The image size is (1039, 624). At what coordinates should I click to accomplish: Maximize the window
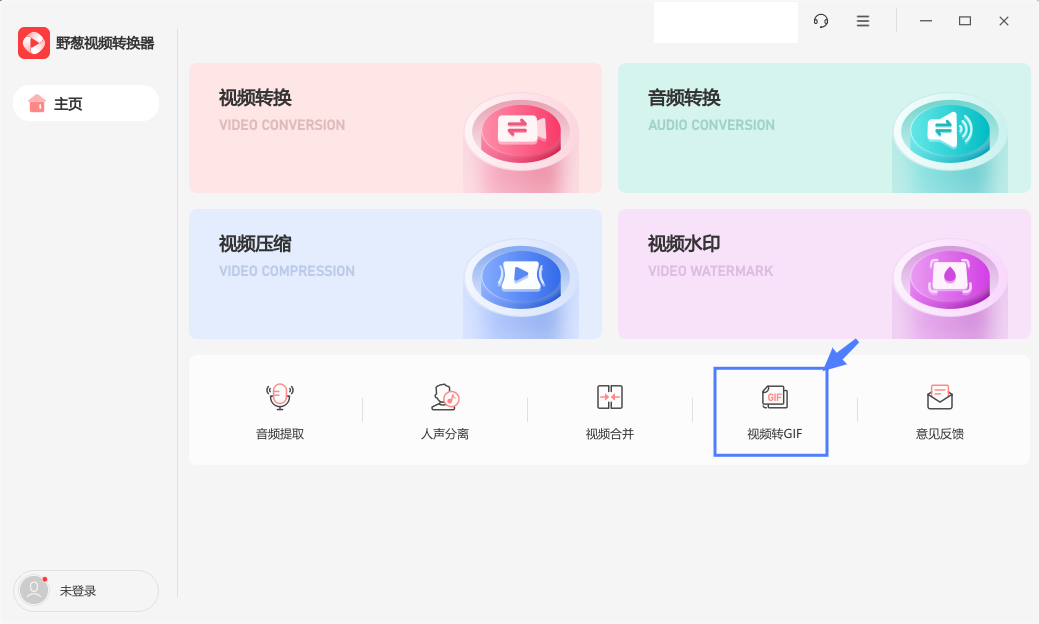click(x=965, y=21)
